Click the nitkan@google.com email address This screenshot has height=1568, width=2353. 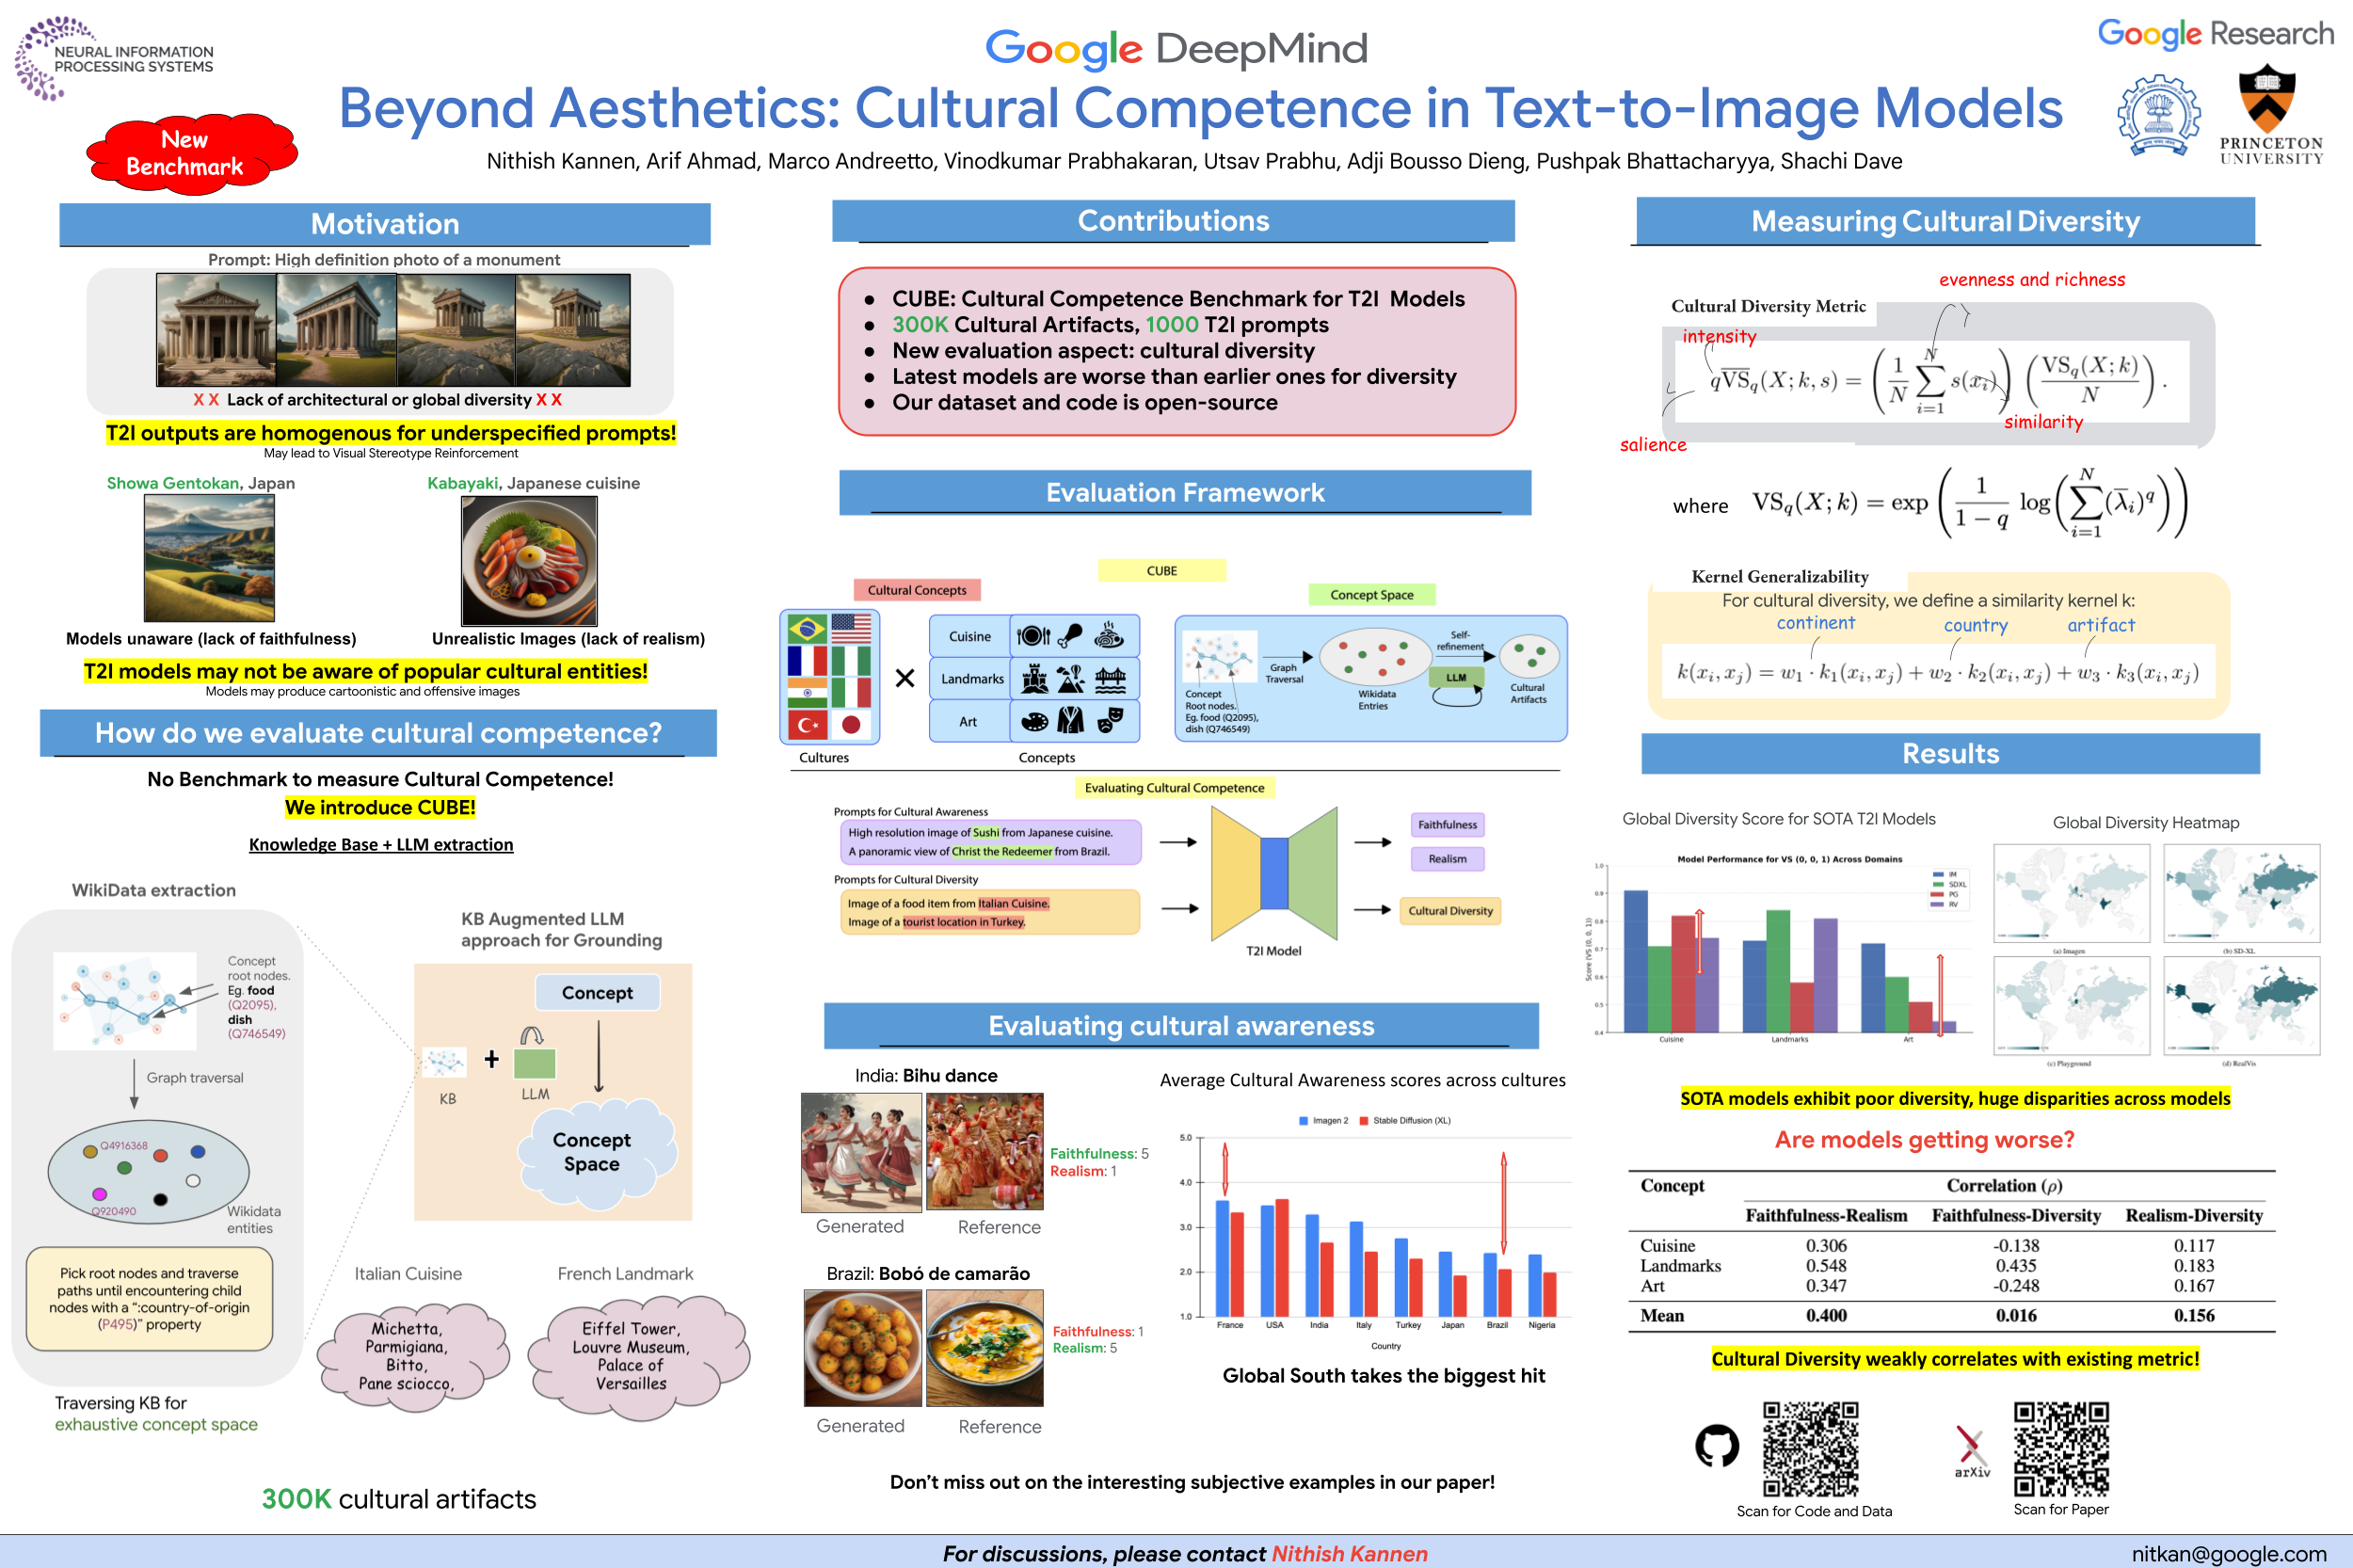point(2228,1553)
